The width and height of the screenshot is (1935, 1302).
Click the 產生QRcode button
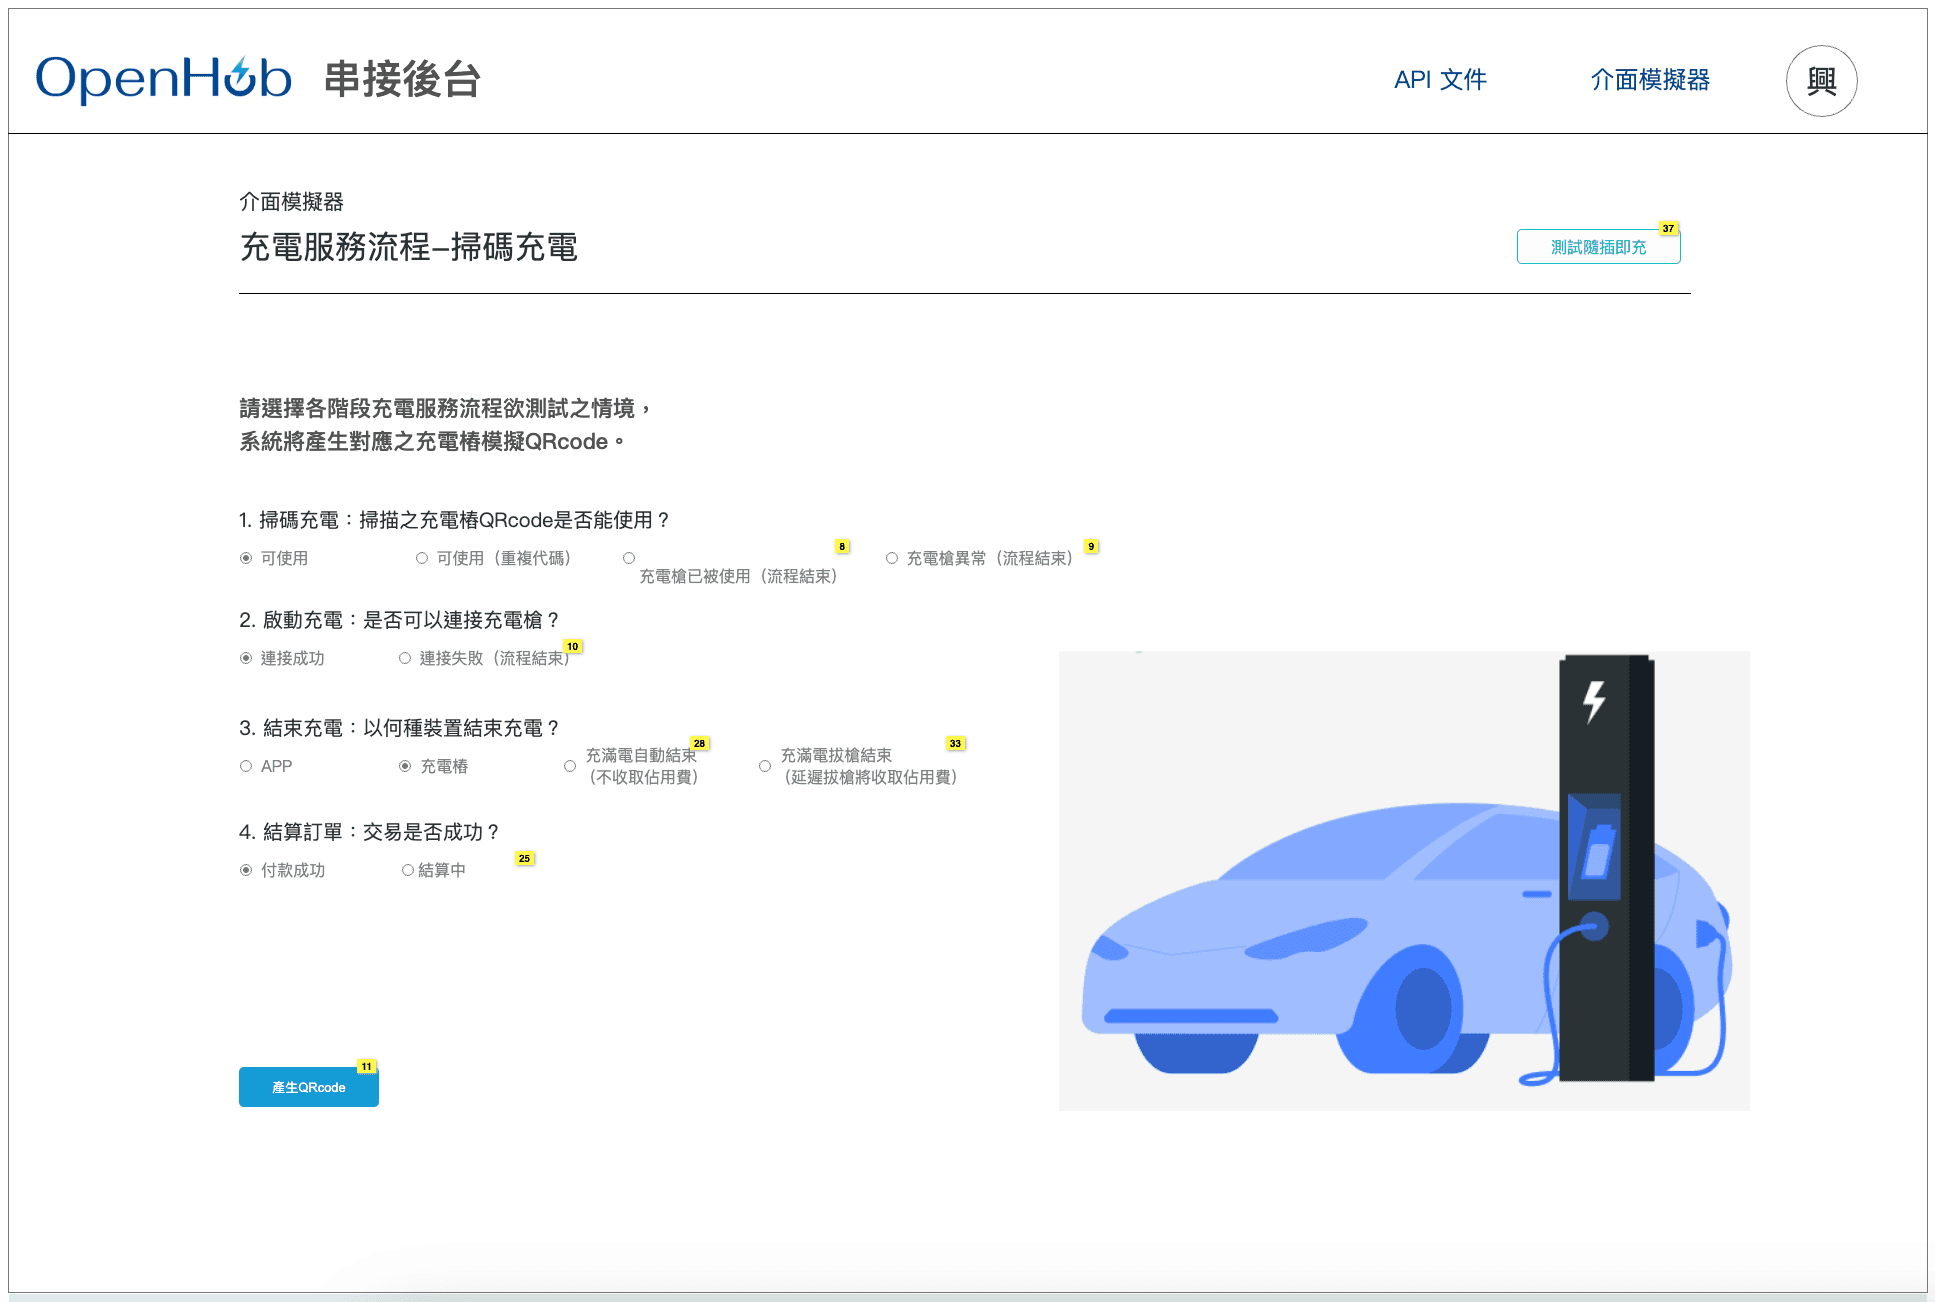coord(308,1087)
